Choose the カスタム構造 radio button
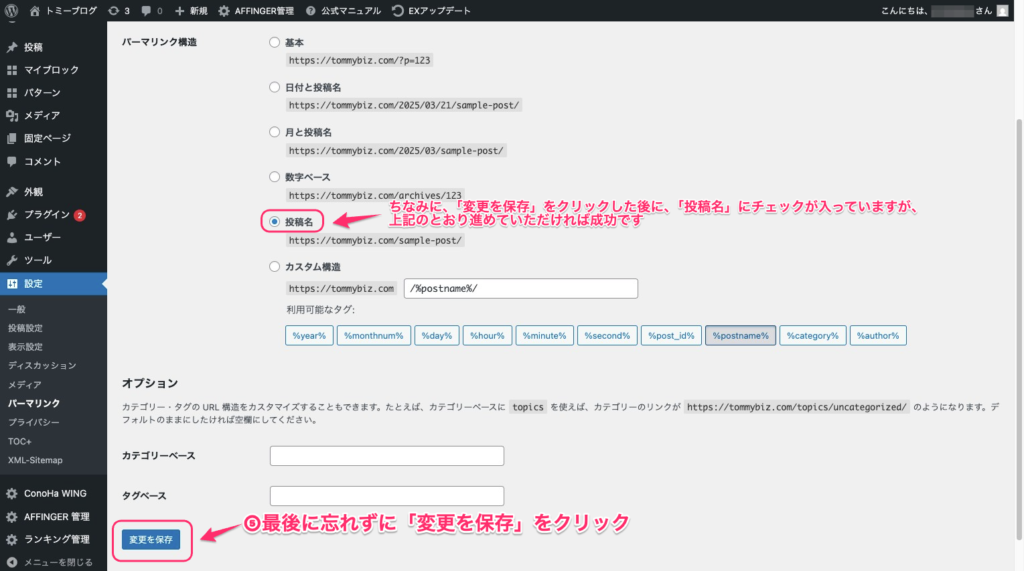This screenshot has height=571, width=1024. click(275, 267)
